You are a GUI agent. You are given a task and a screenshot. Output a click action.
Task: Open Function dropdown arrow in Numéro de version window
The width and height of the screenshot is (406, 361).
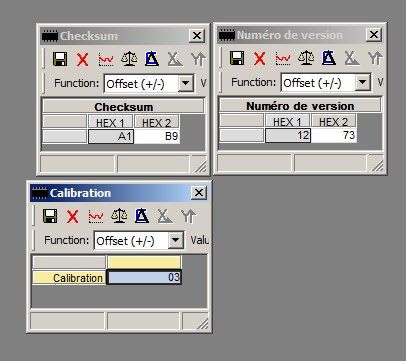[363, 82]
